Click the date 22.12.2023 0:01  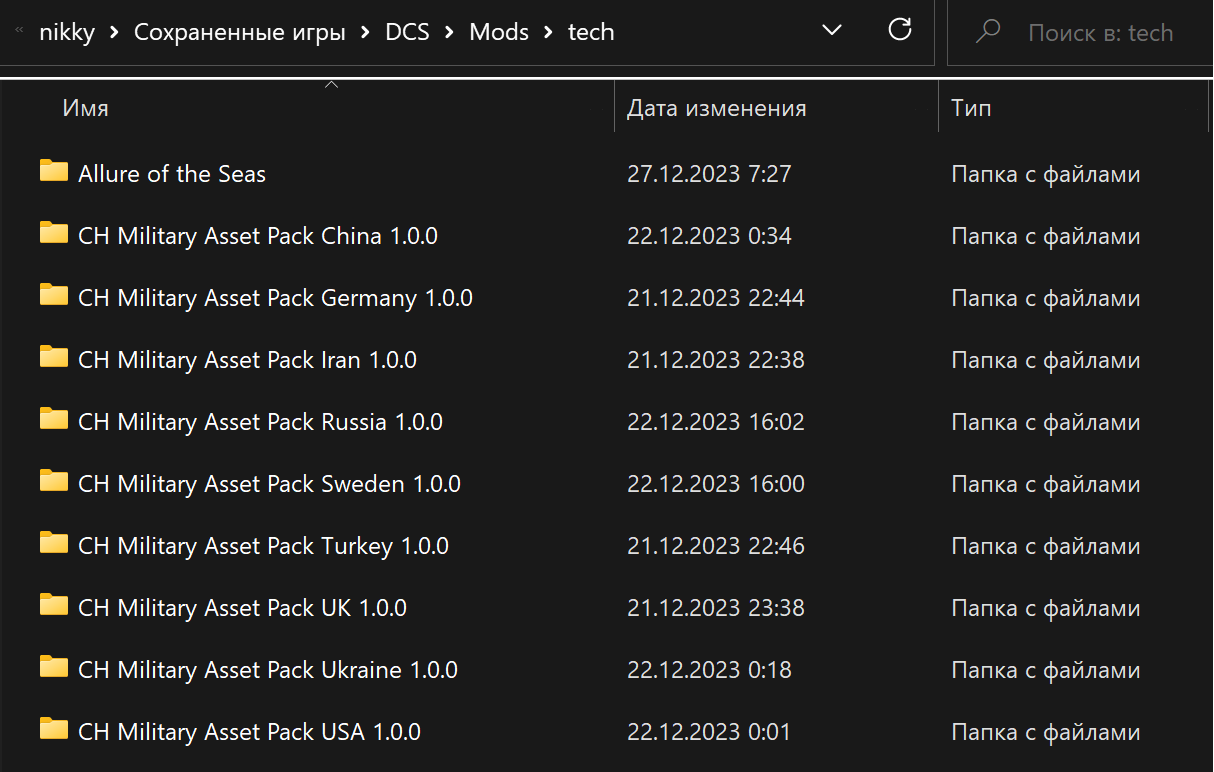(709, 732)
